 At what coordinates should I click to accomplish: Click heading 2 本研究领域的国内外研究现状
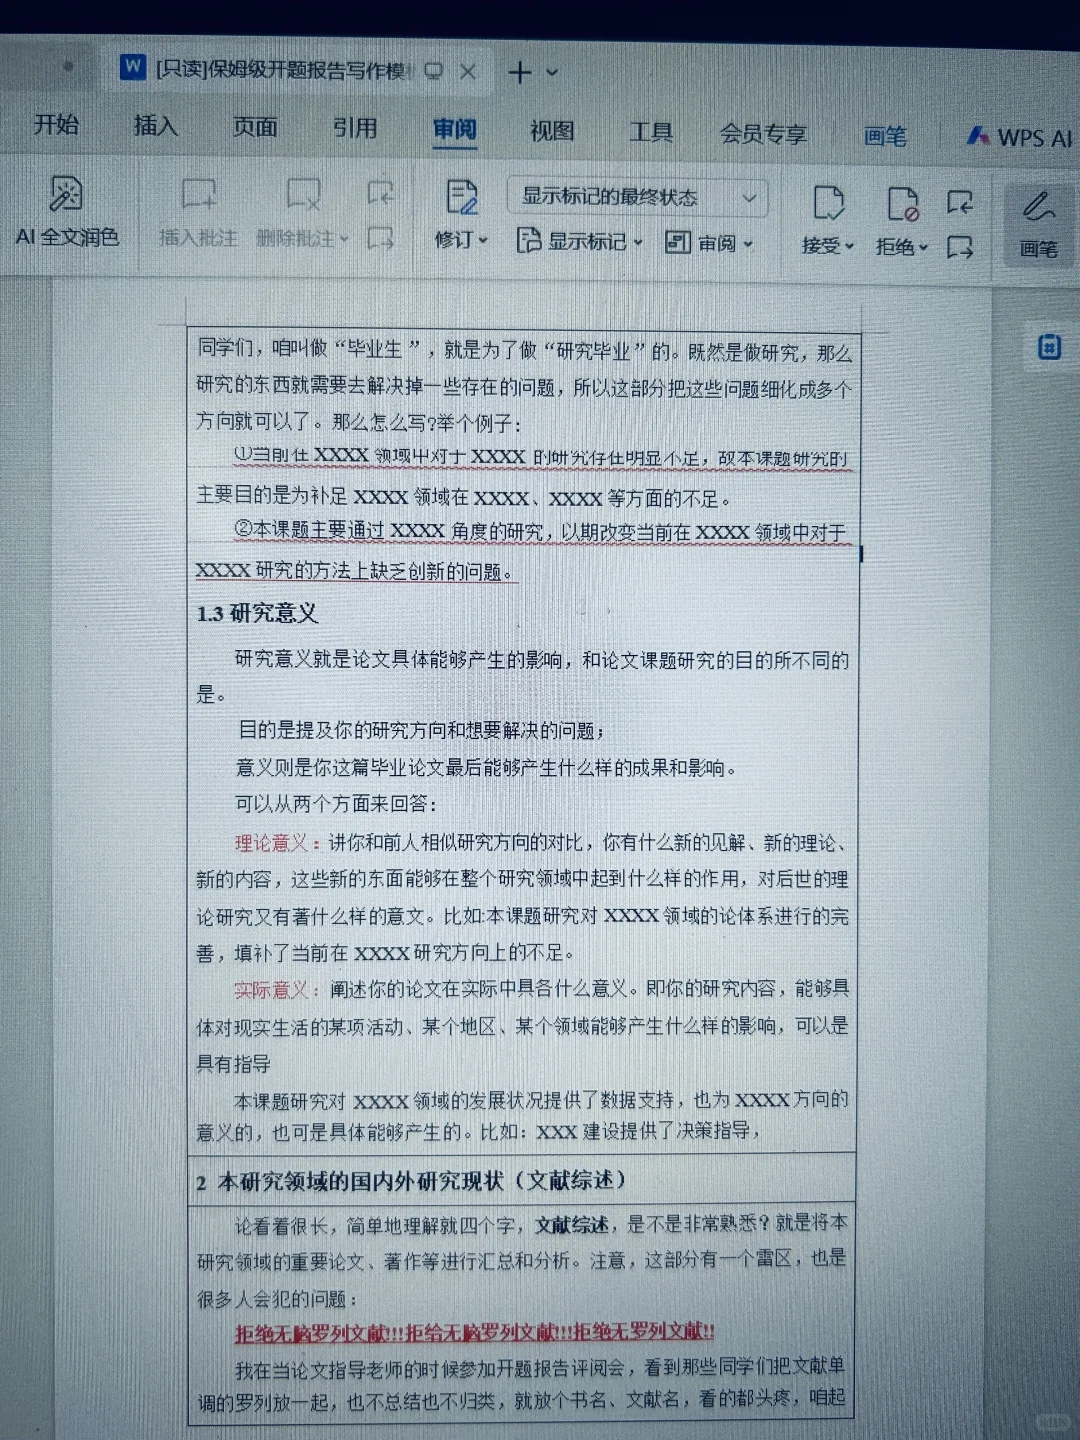point(411,1181)
